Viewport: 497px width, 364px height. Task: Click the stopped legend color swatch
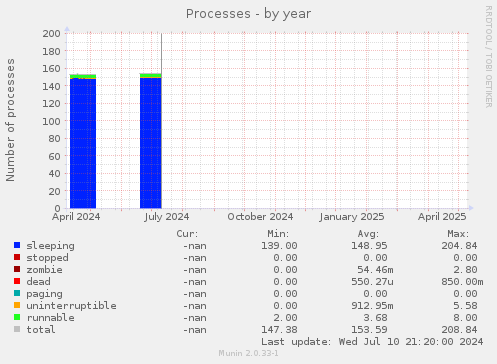[17, 257]
